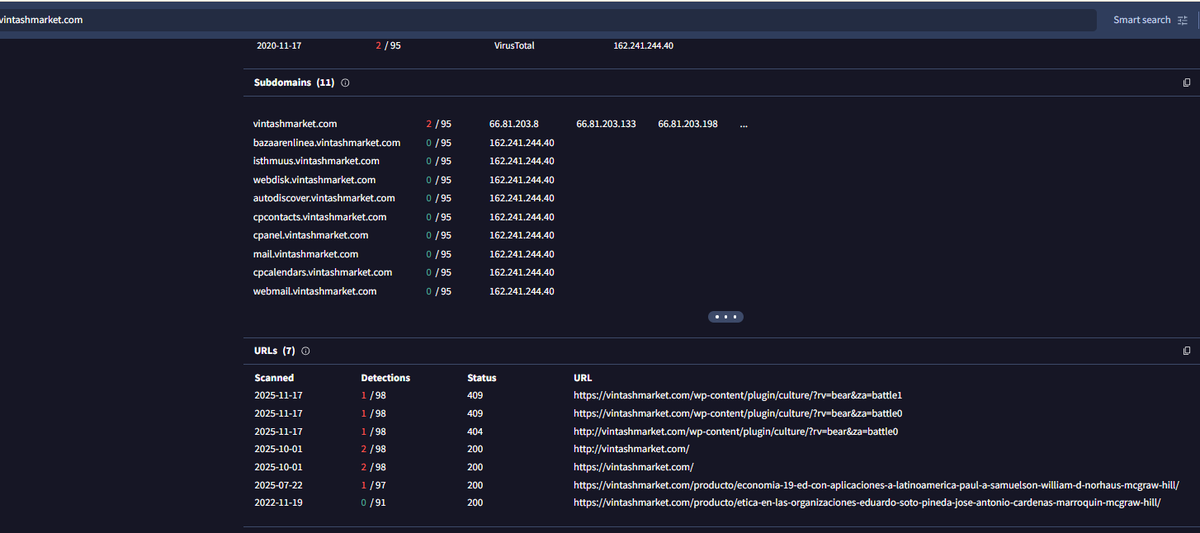Click the Smart search filter icon
1200x533 pixels.
pos(1182,20)
